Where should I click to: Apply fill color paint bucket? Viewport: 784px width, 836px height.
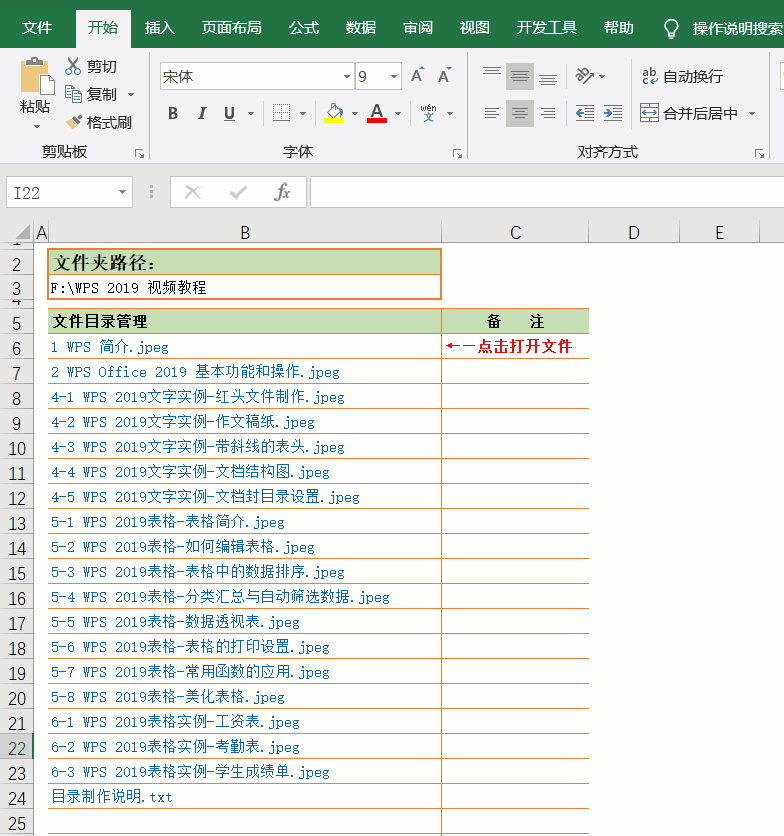334,113
